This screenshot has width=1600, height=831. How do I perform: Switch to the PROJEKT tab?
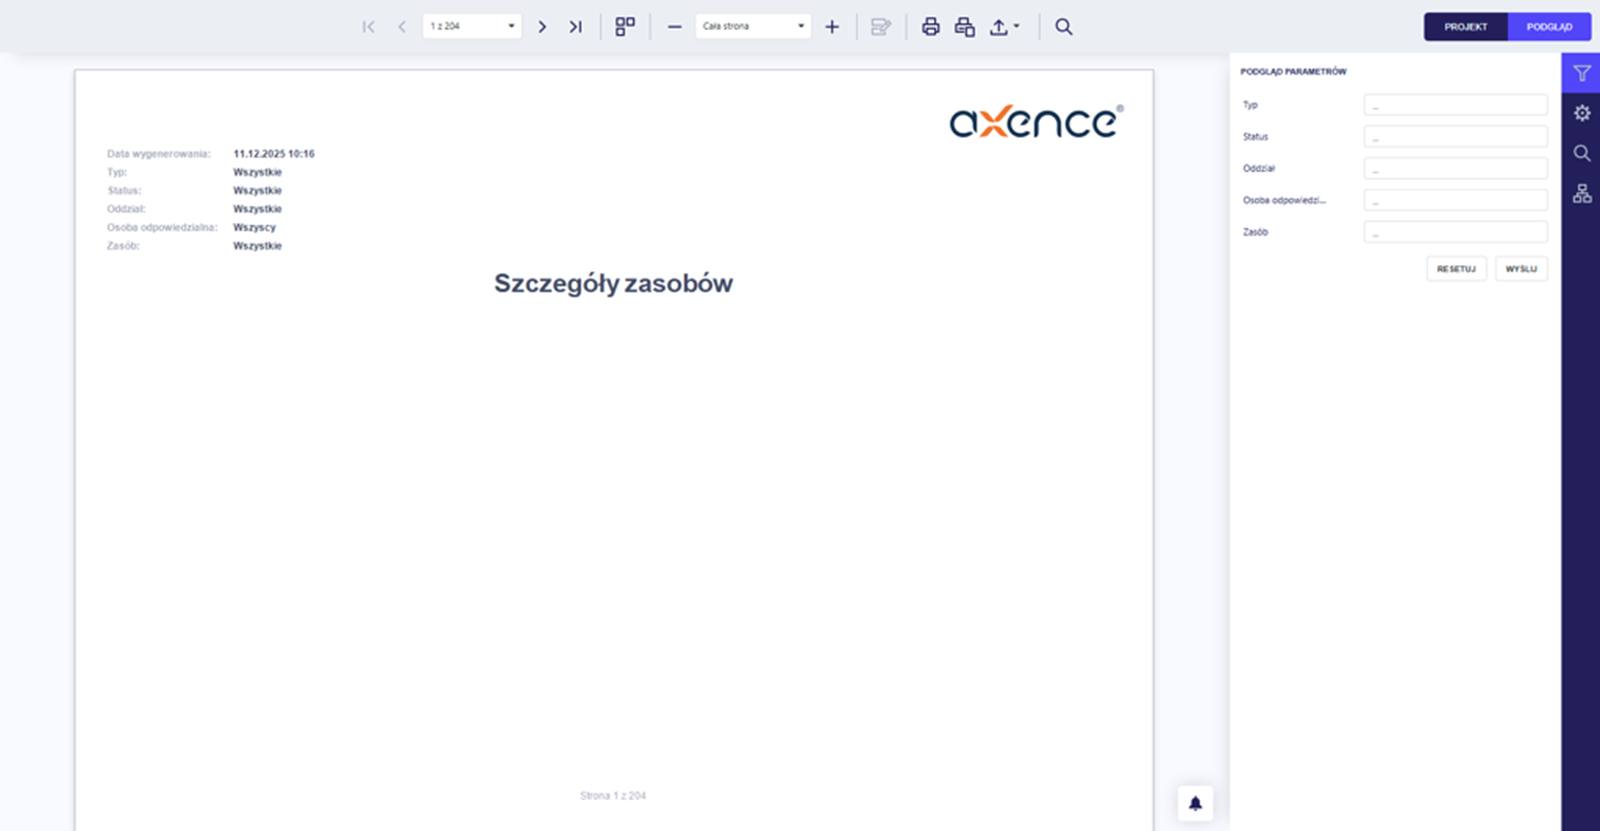(1465, 27)
